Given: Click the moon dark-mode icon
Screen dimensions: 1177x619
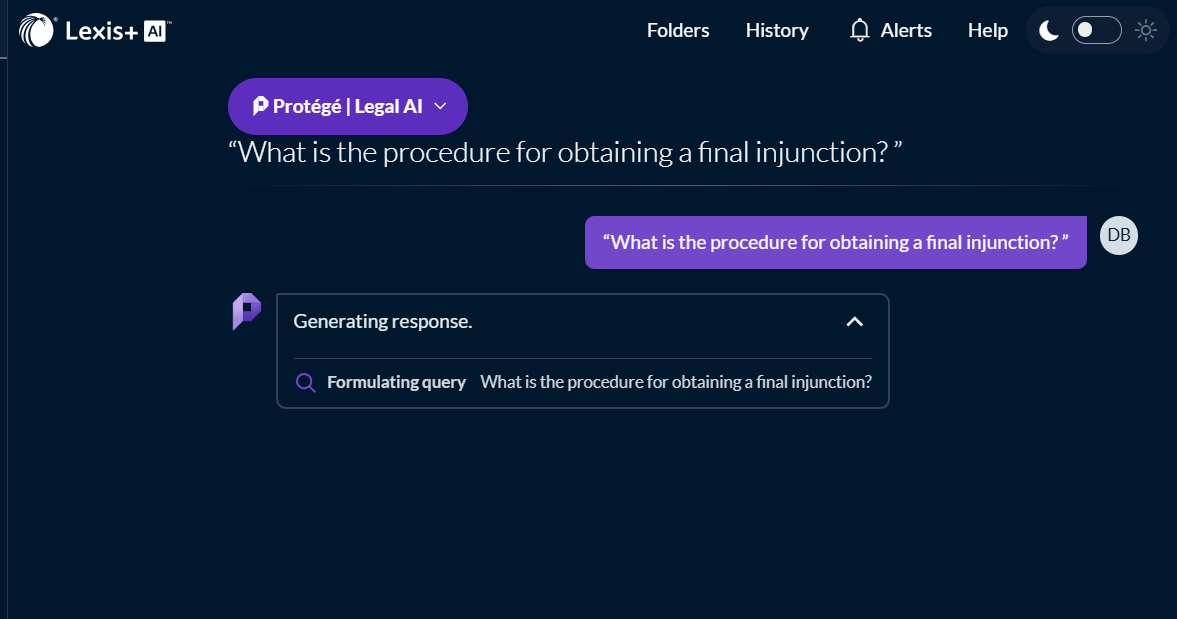Looking at the screenshot, I should coord(1048,31).
